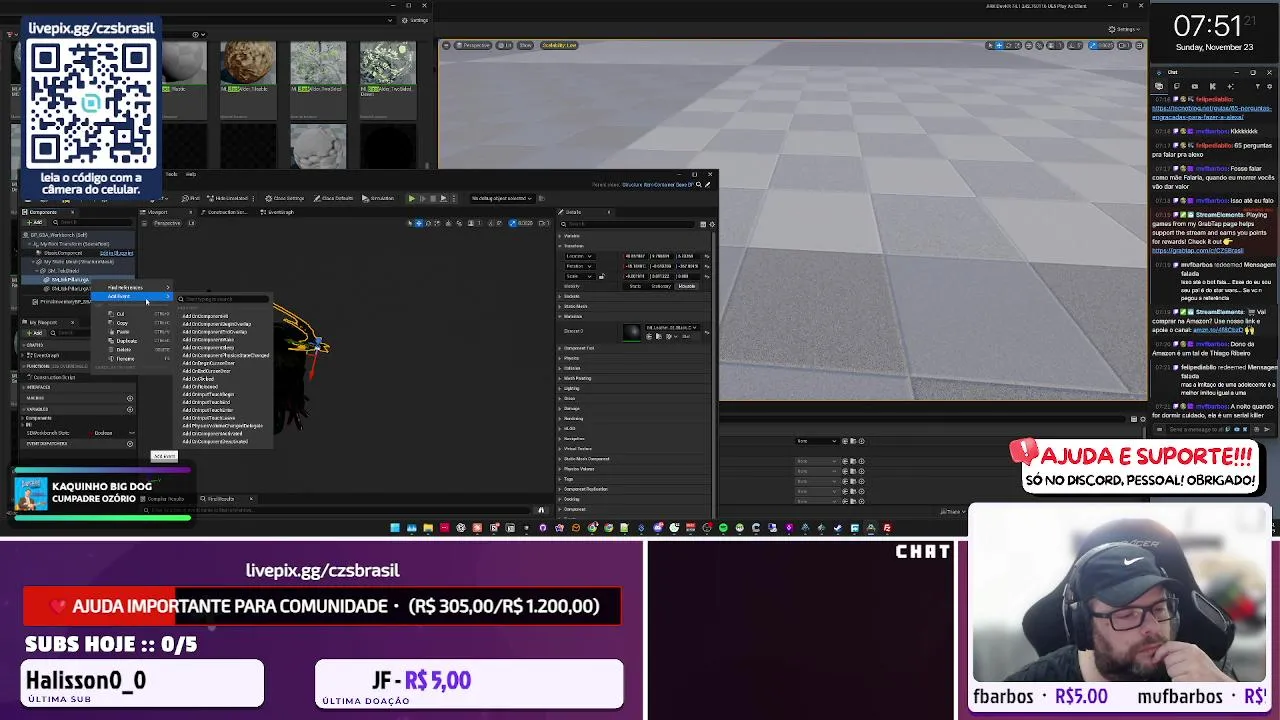Add new variable with VARIABLES plus icon
The image size is (1280, 720).
click(x=130, y=409)
